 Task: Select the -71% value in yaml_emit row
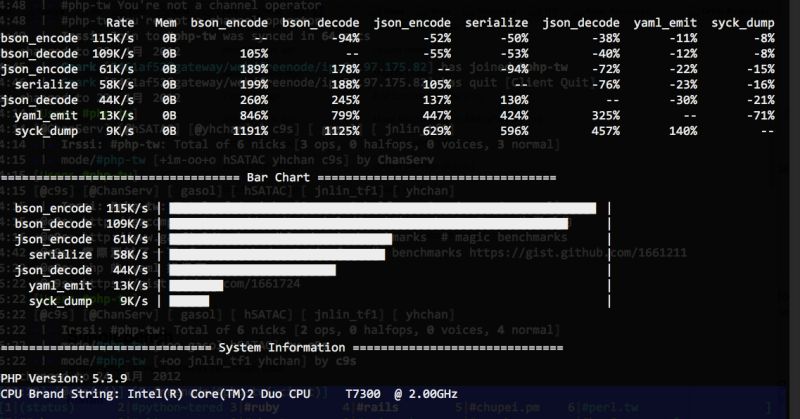[x=760, y=116]
